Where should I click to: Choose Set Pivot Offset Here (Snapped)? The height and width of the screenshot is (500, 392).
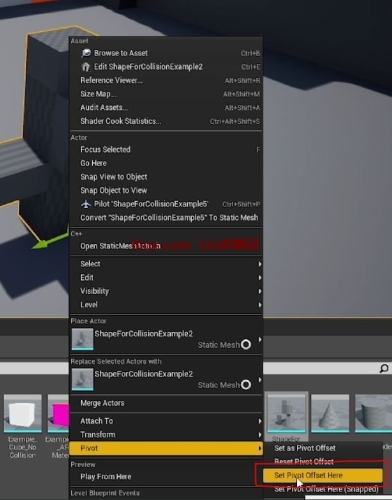323,489
